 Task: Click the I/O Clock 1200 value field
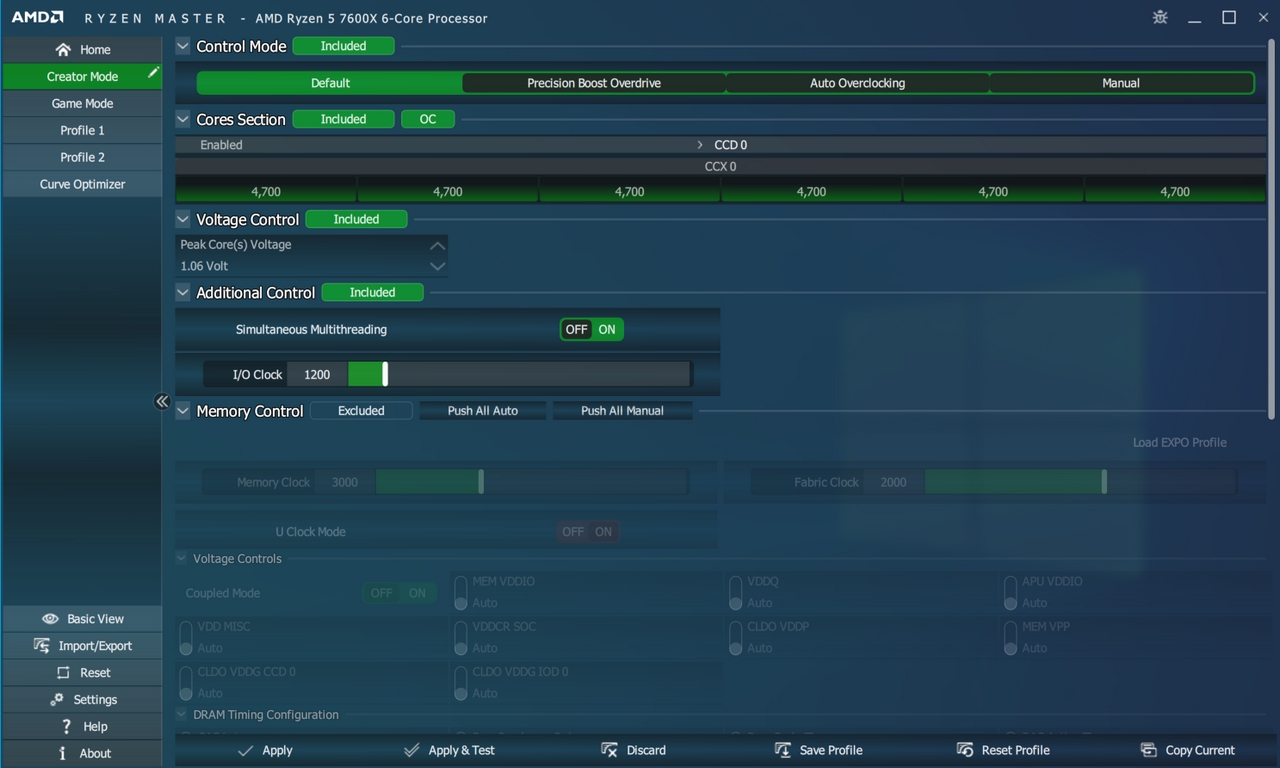[x=317, y=374]
